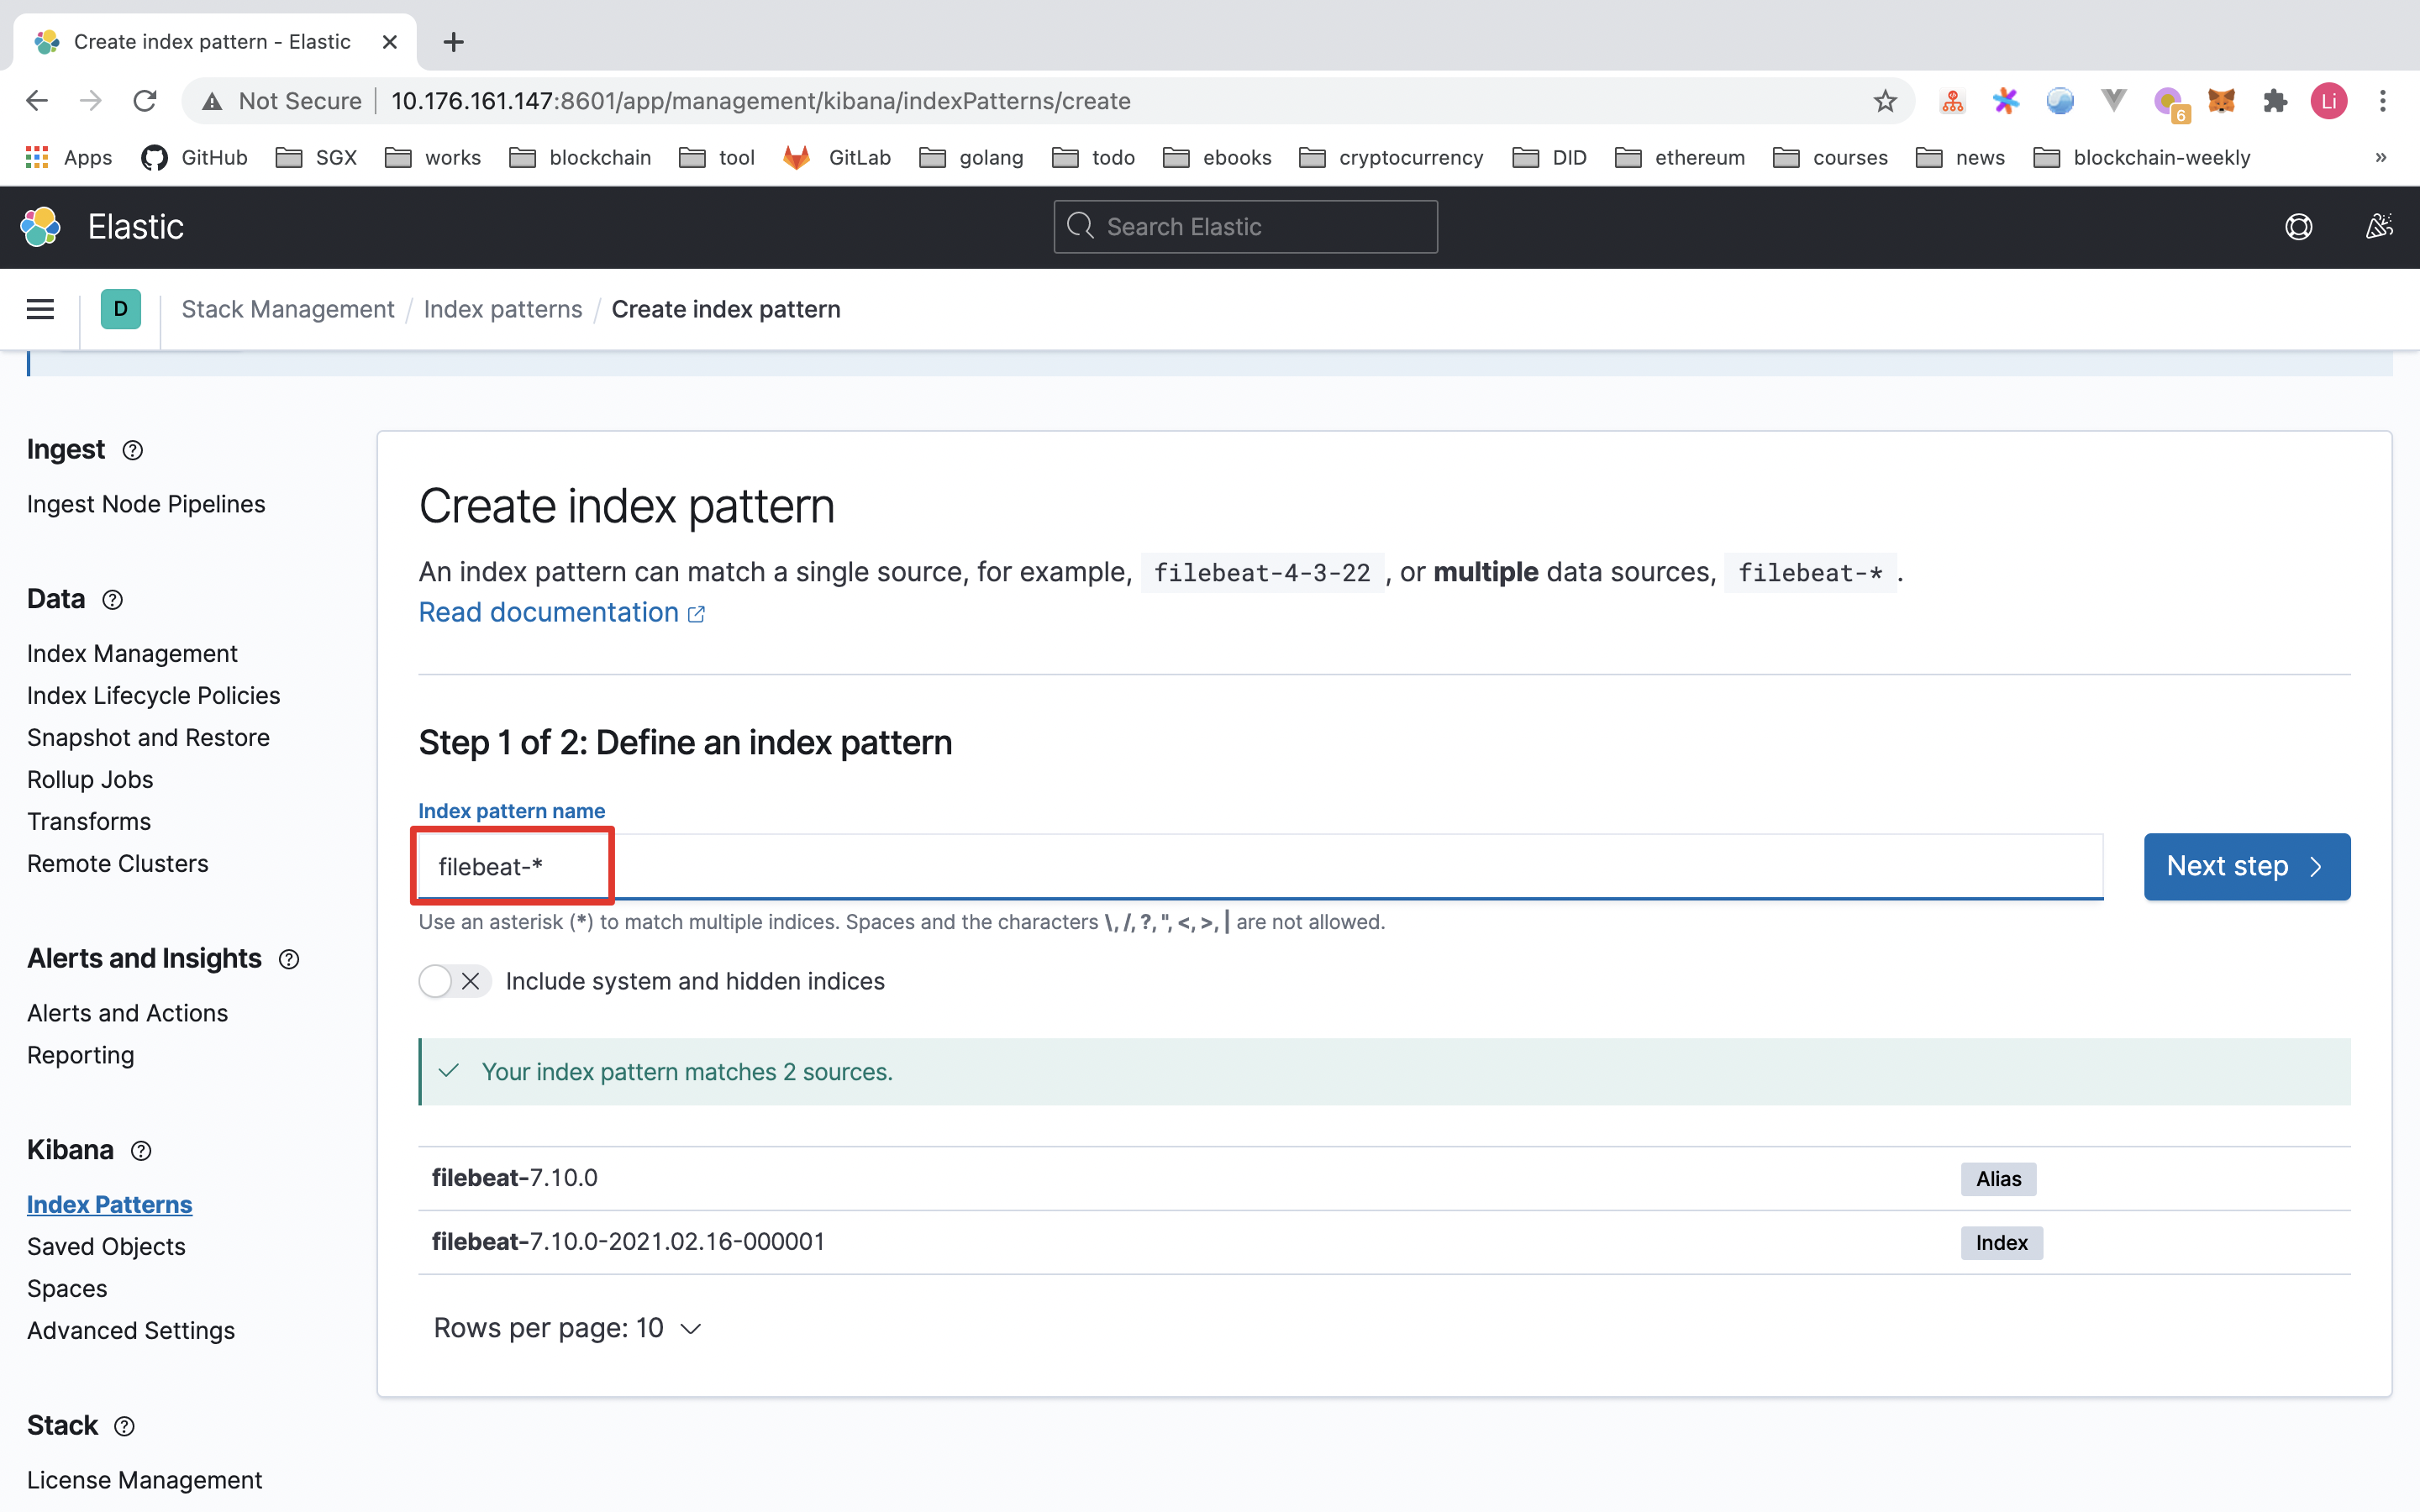
Task: Click the Kibana section help icon
Action: pos(141,1151)
